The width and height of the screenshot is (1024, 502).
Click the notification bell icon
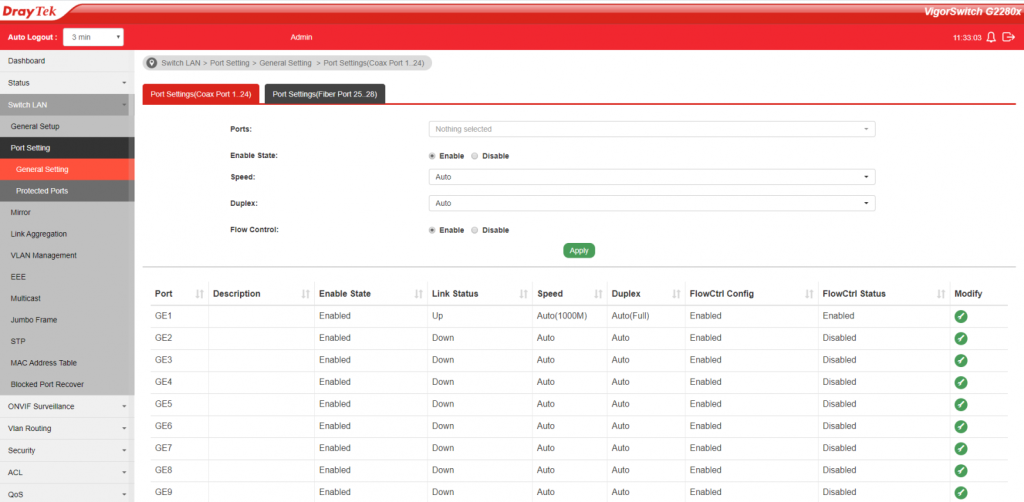pos(991,37)
